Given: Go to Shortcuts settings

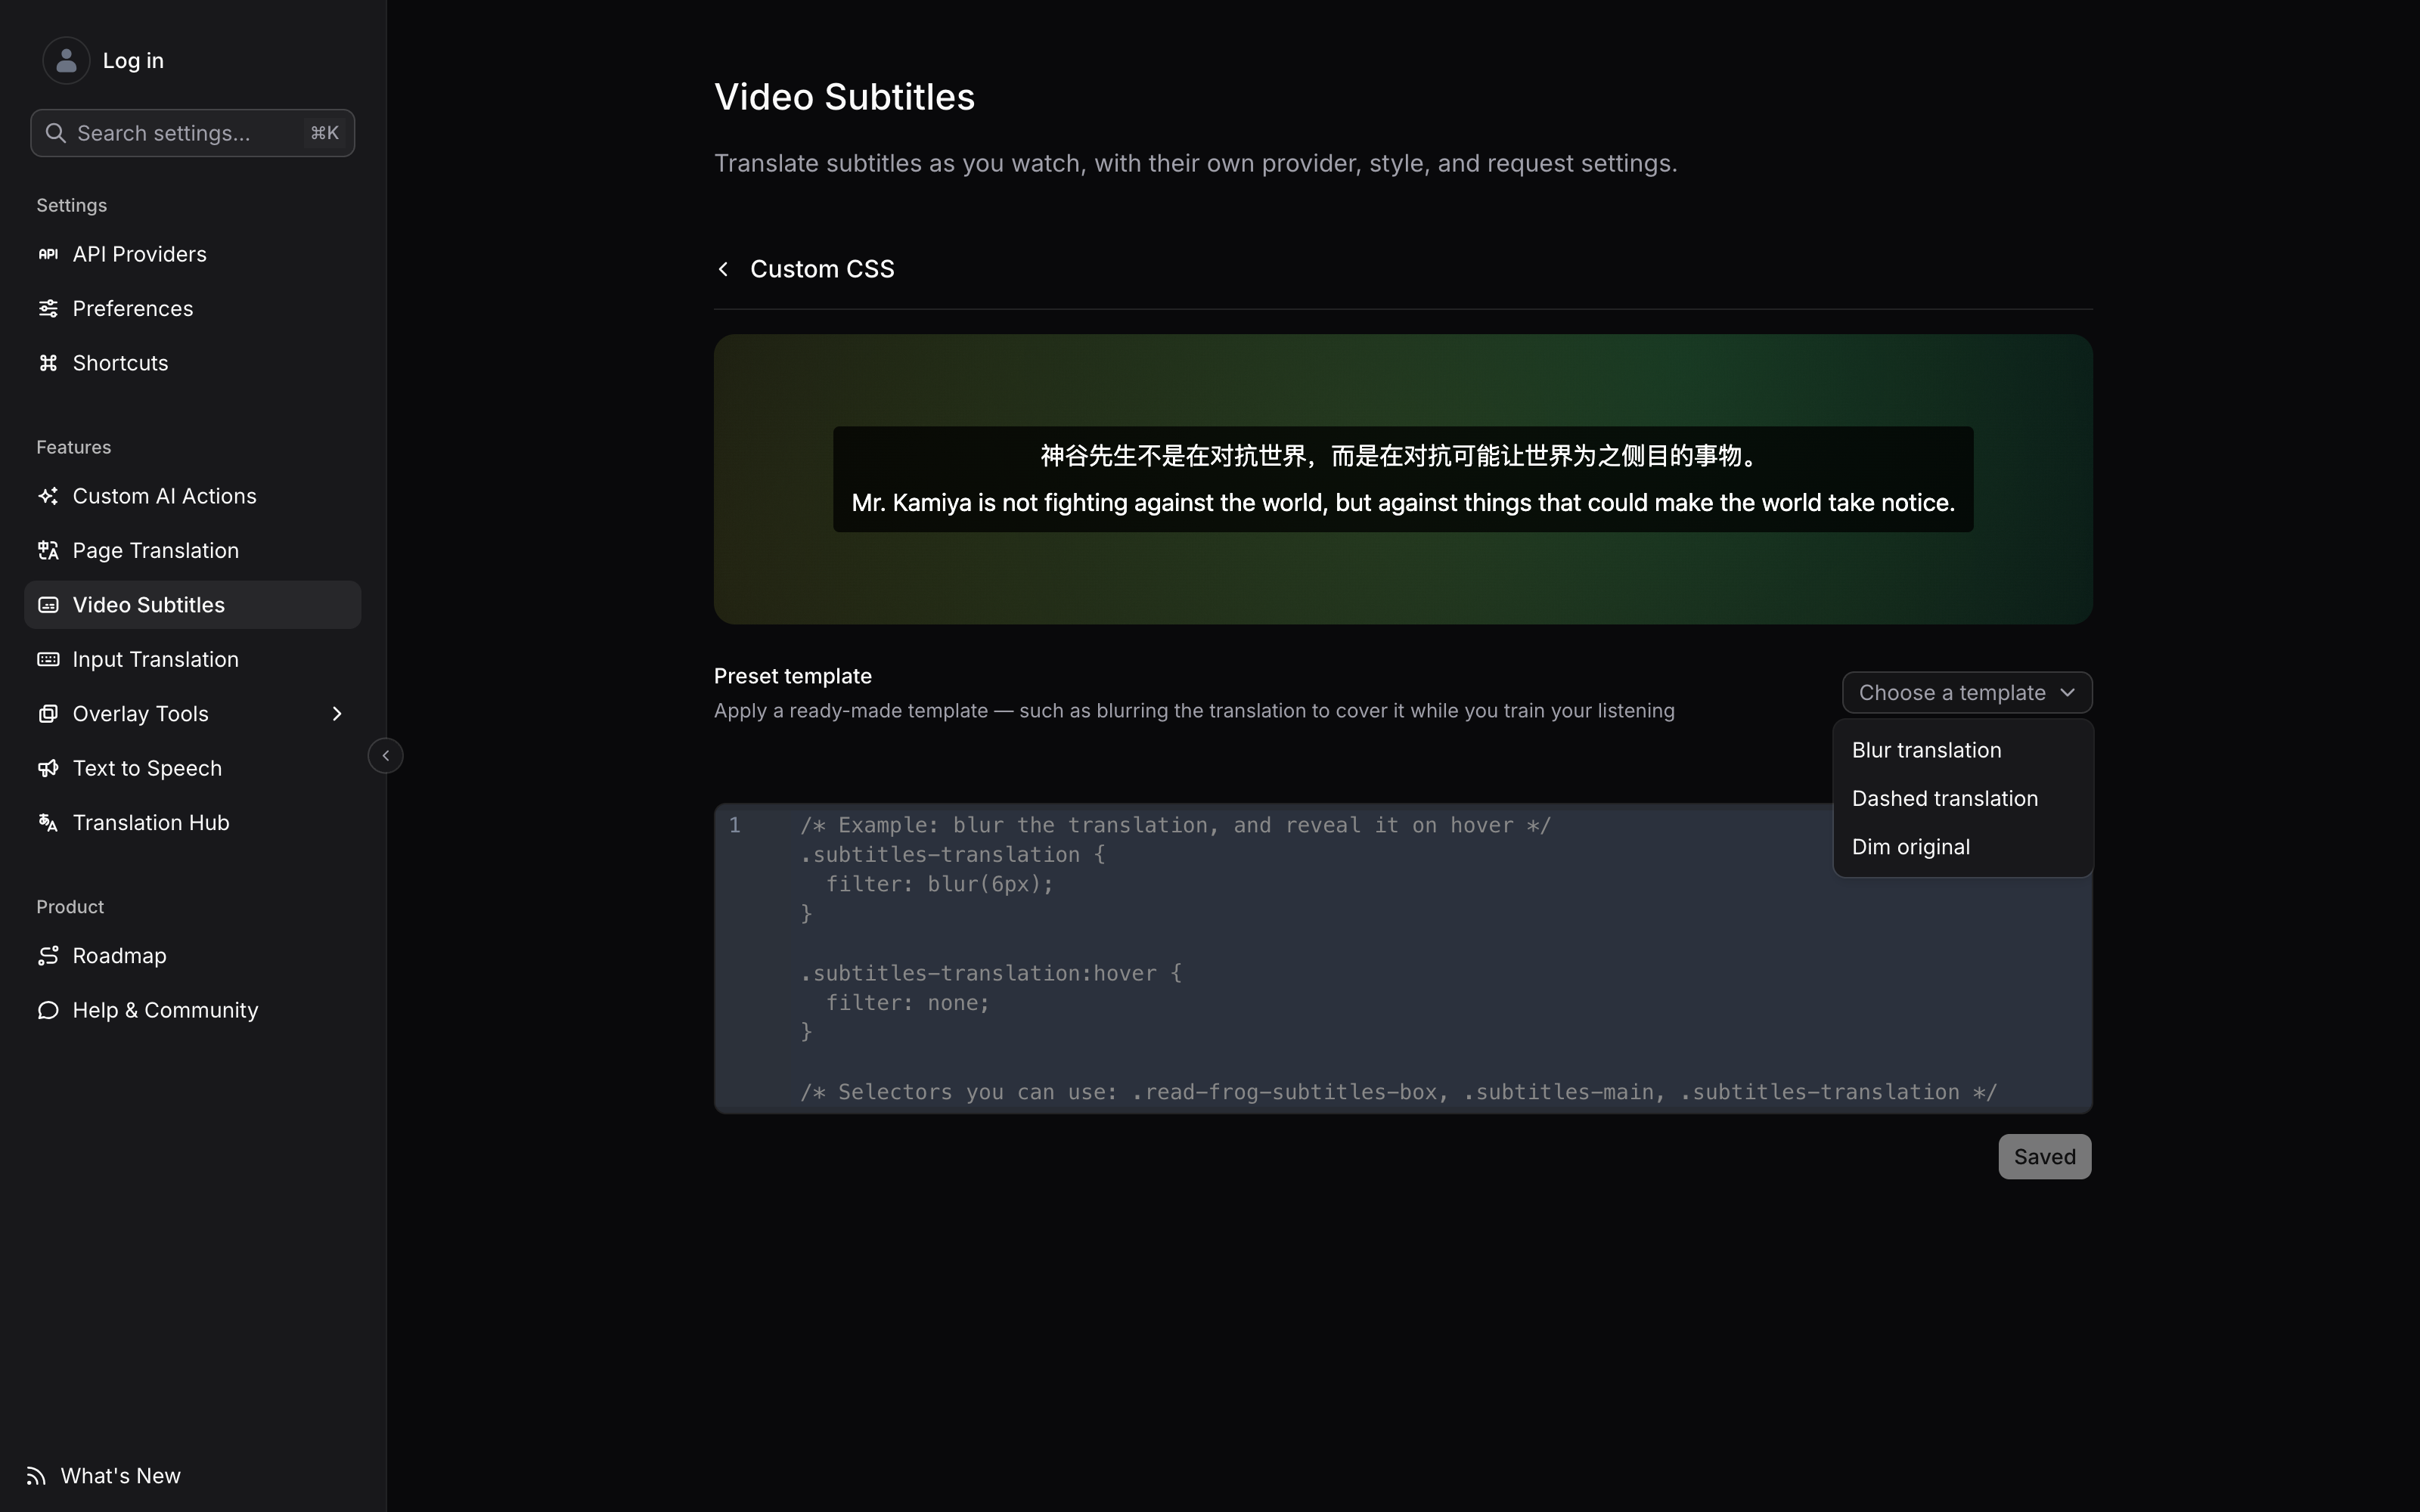Looking at the screenshot, I should click(x=193, y=363).
